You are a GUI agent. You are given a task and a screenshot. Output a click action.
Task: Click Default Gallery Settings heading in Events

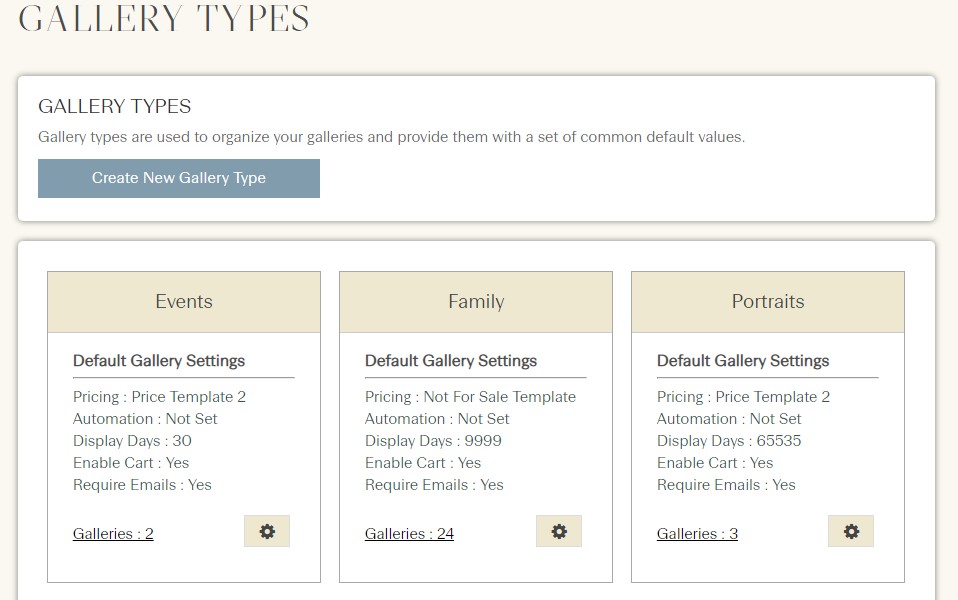tap(159, 360)
